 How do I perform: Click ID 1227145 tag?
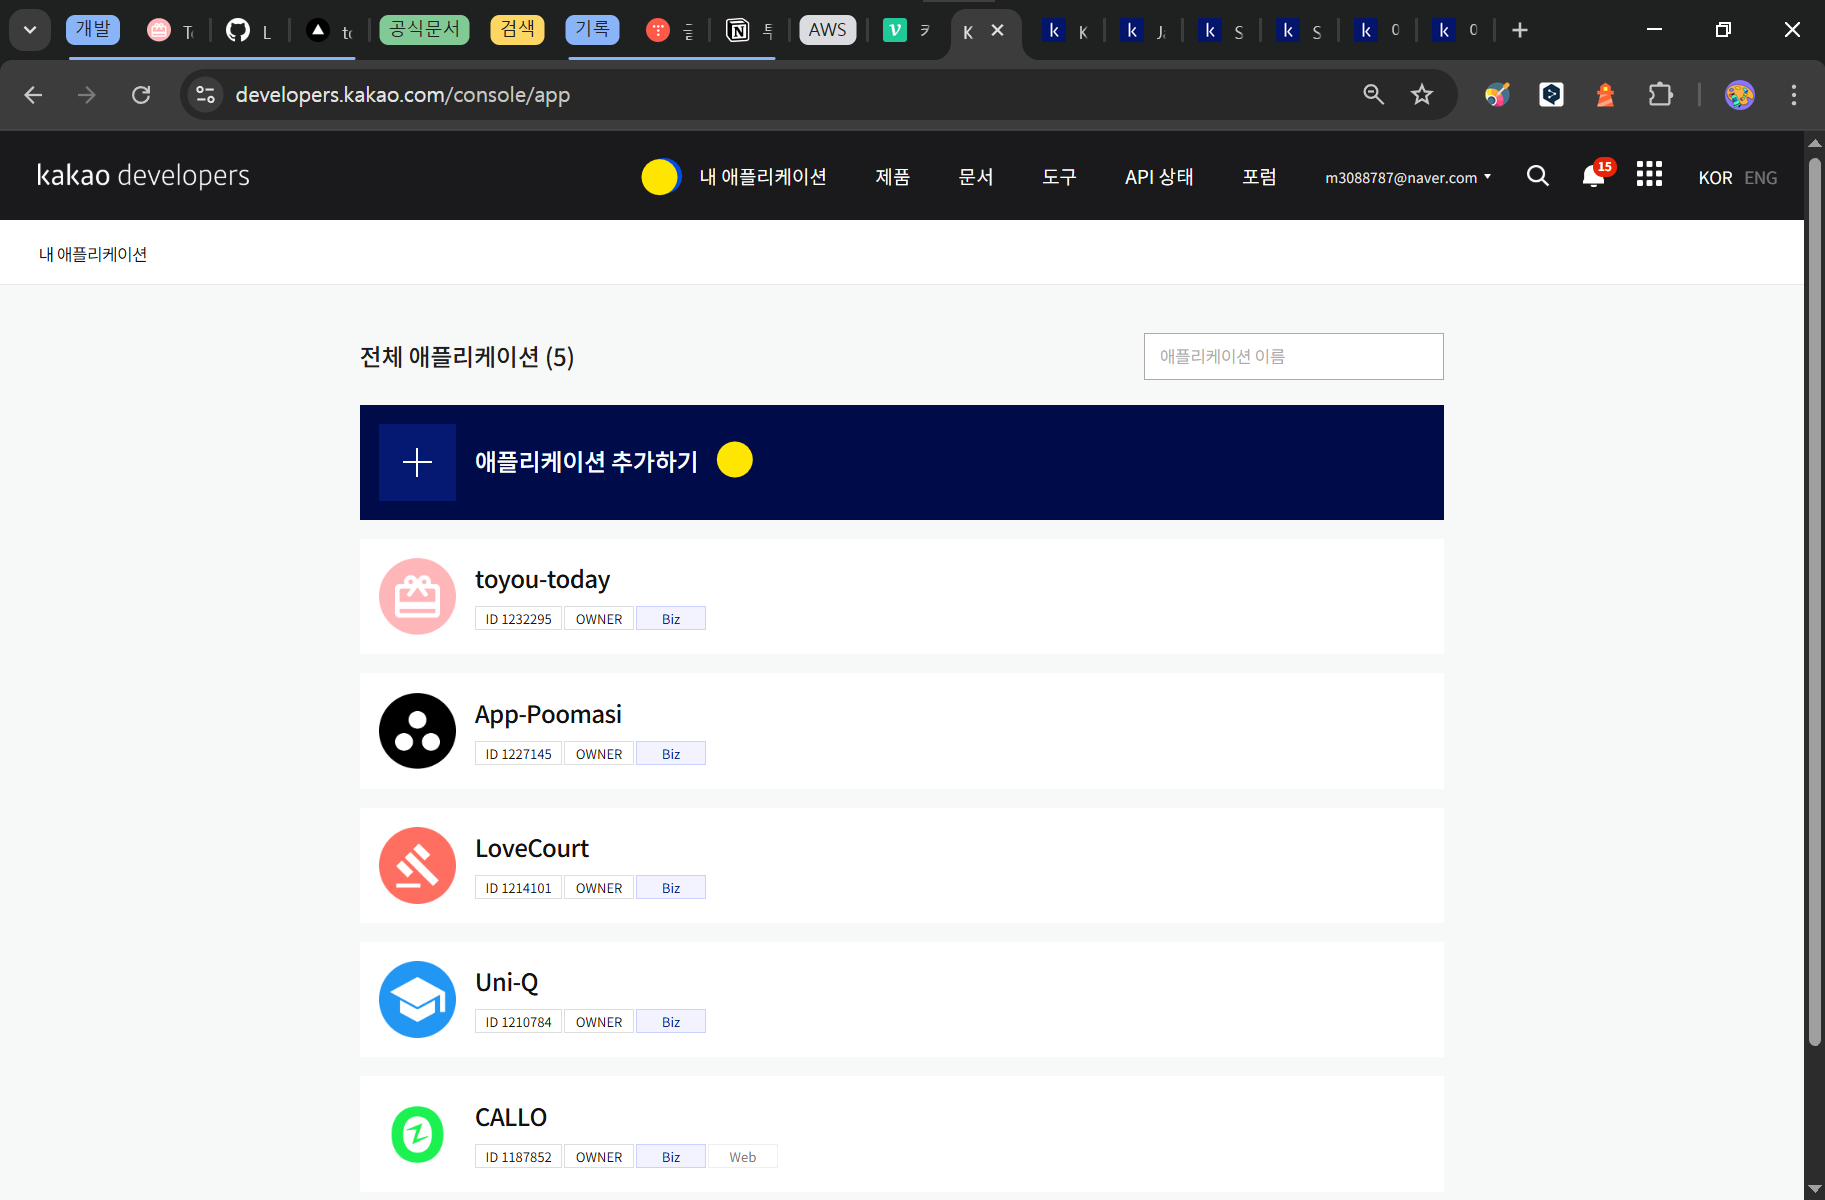click(x=518, y=754)
